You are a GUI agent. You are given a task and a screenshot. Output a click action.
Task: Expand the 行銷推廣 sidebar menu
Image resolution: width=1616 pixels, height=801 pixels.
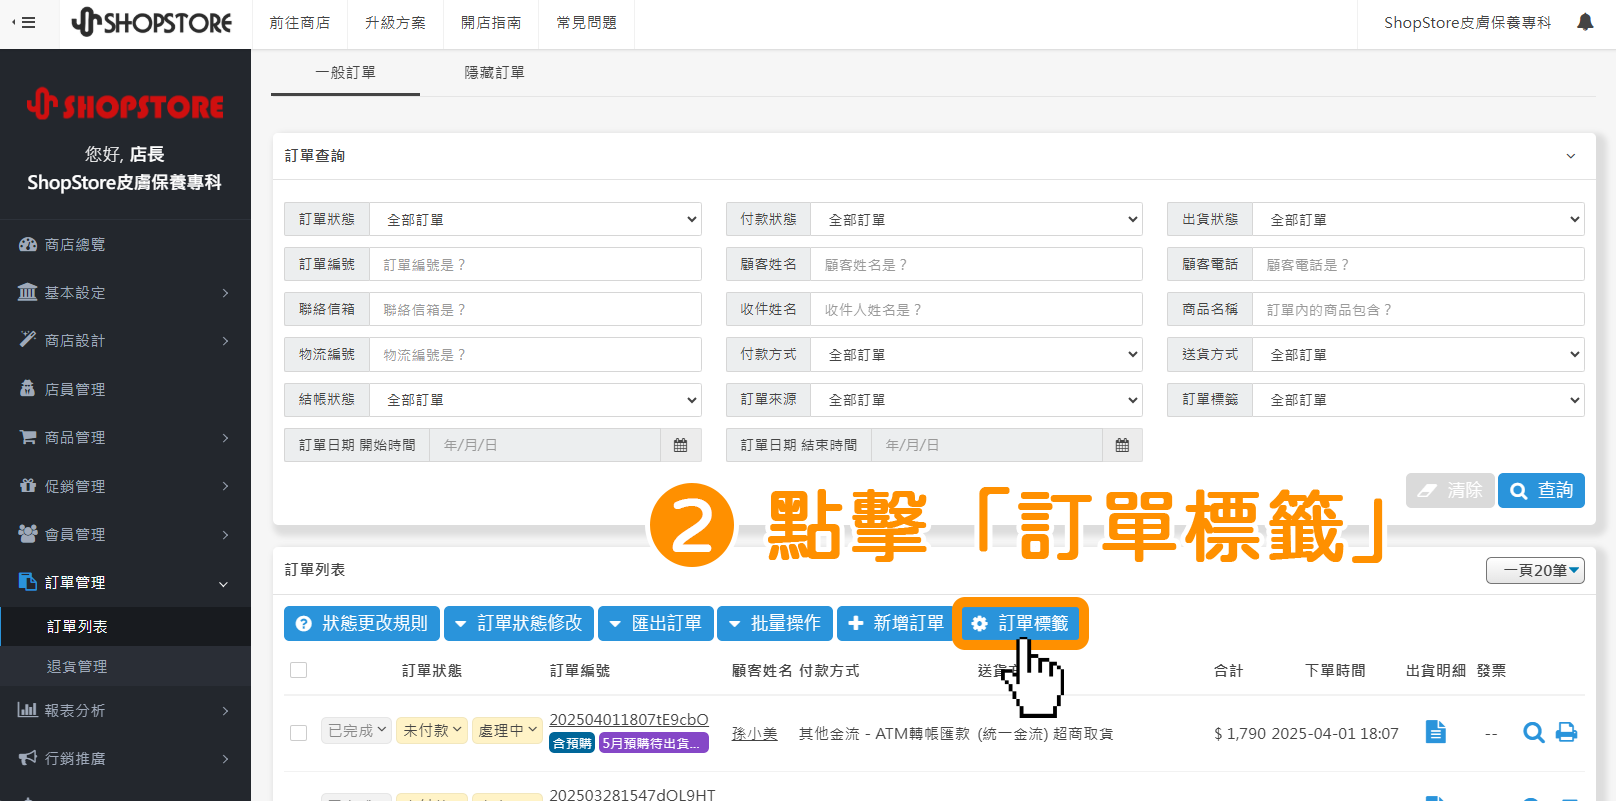tap(125, 758)
